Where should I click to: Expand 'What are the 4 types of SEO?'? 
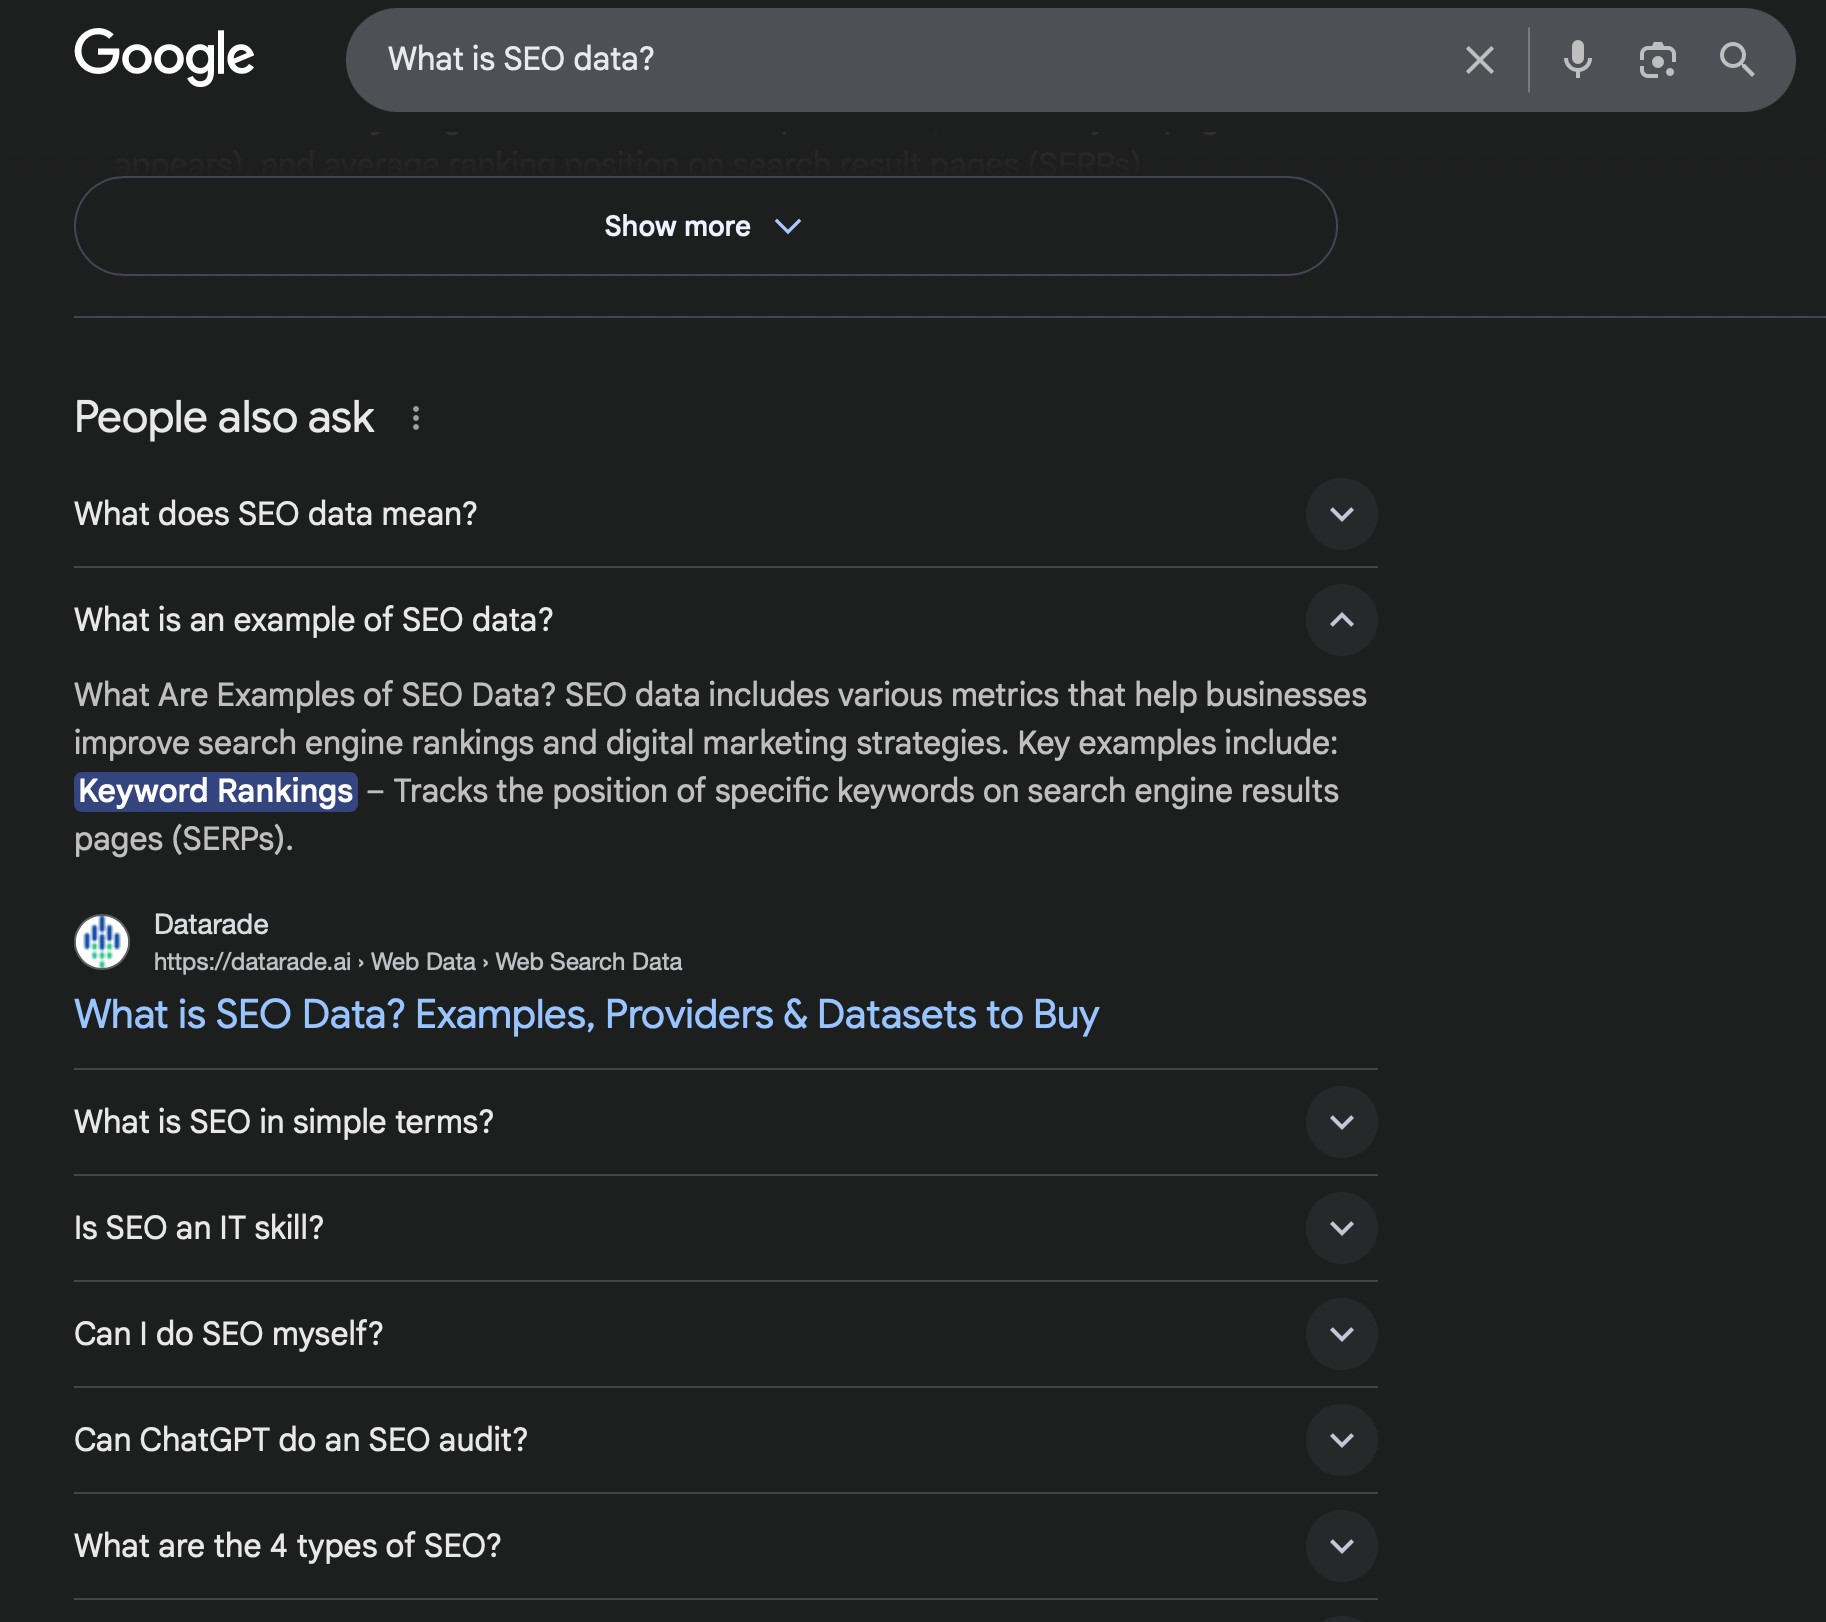(x=1342, y=1546)
